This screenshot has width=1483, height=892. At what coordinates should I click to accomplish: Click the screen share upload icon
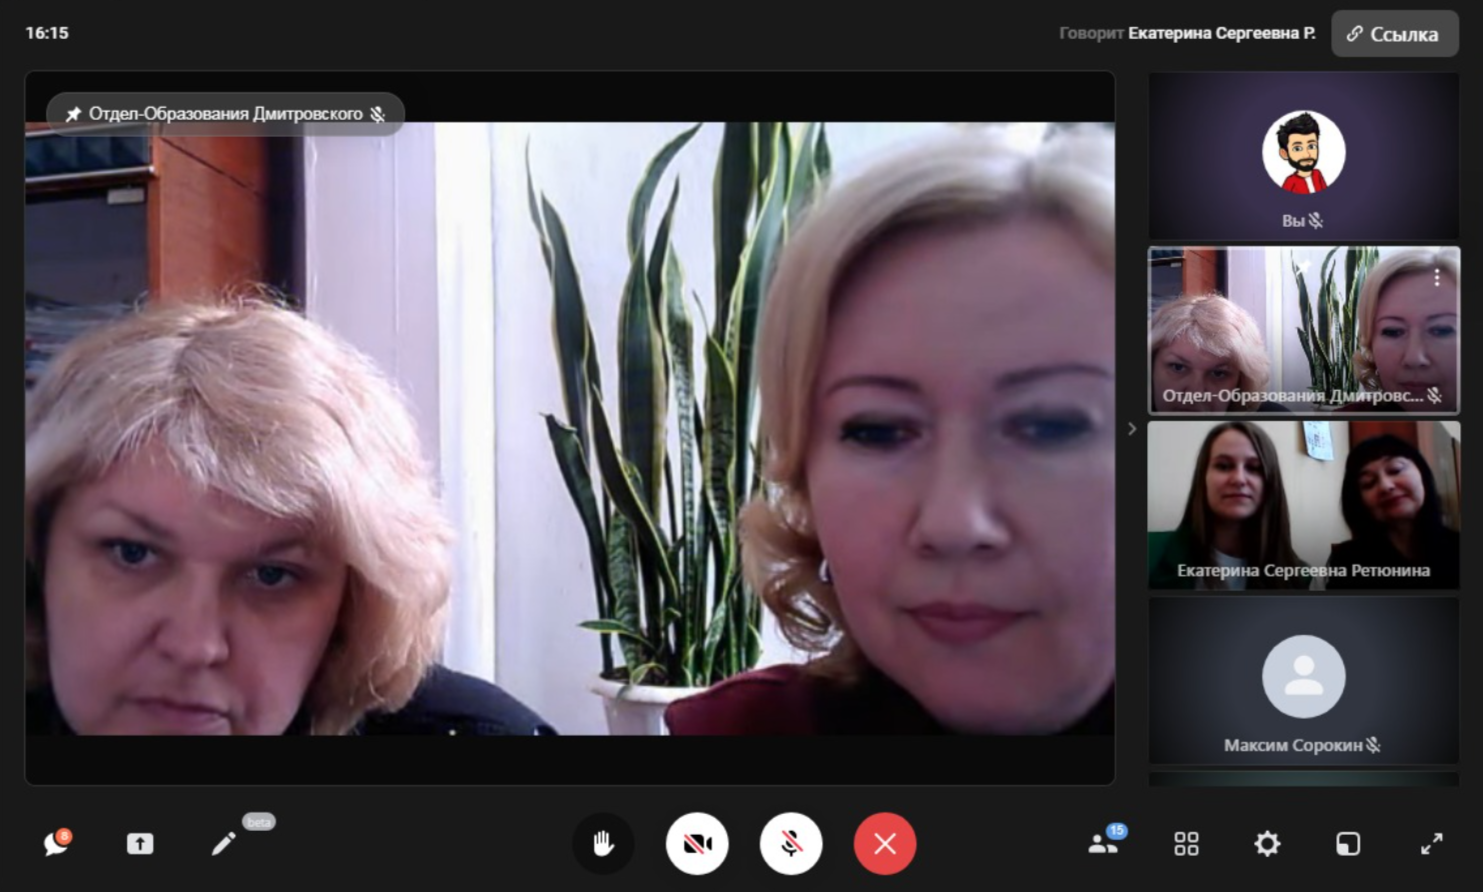tap(140, 844)
